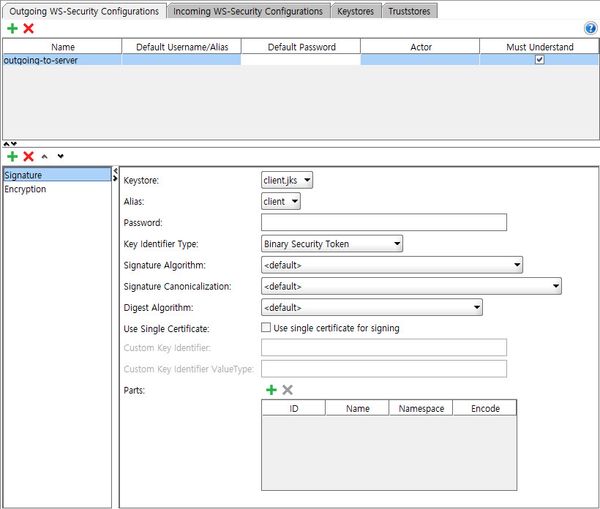Screen dimensions: 600x509
Task: Add a new outgoing WS-Security configuration
Action: pos(12,28)
